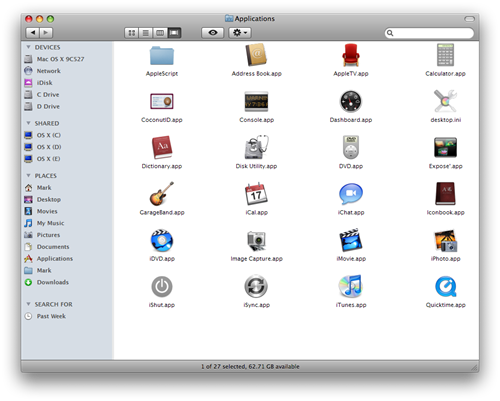Screen dimensions: 500x401
Task: Select the Console.app icon
Action: [x=256, y=101]
